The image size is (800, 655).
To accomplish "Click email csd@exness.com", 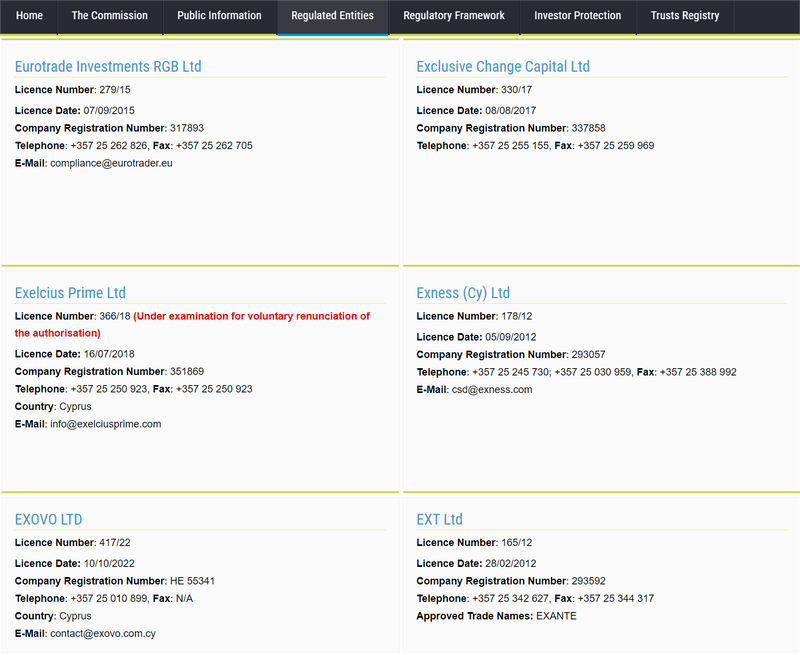I will tap(492, 390).
